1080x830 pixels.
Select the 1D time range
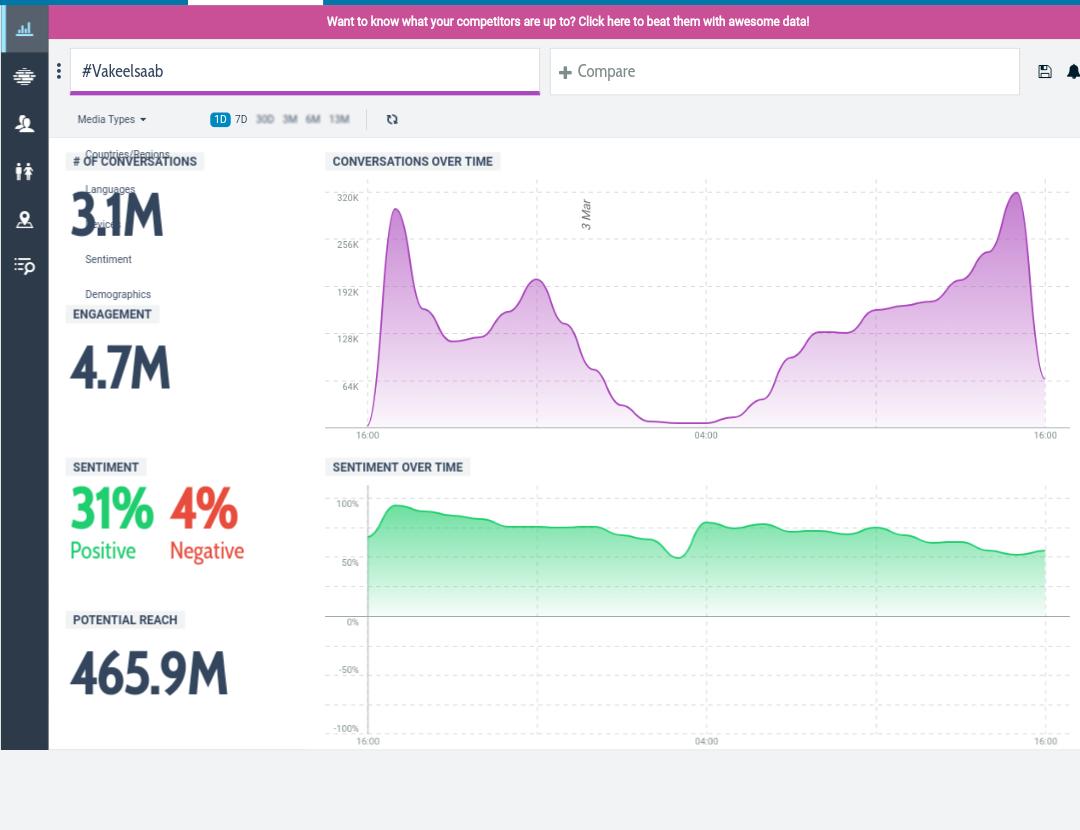(x=220, y=119)
